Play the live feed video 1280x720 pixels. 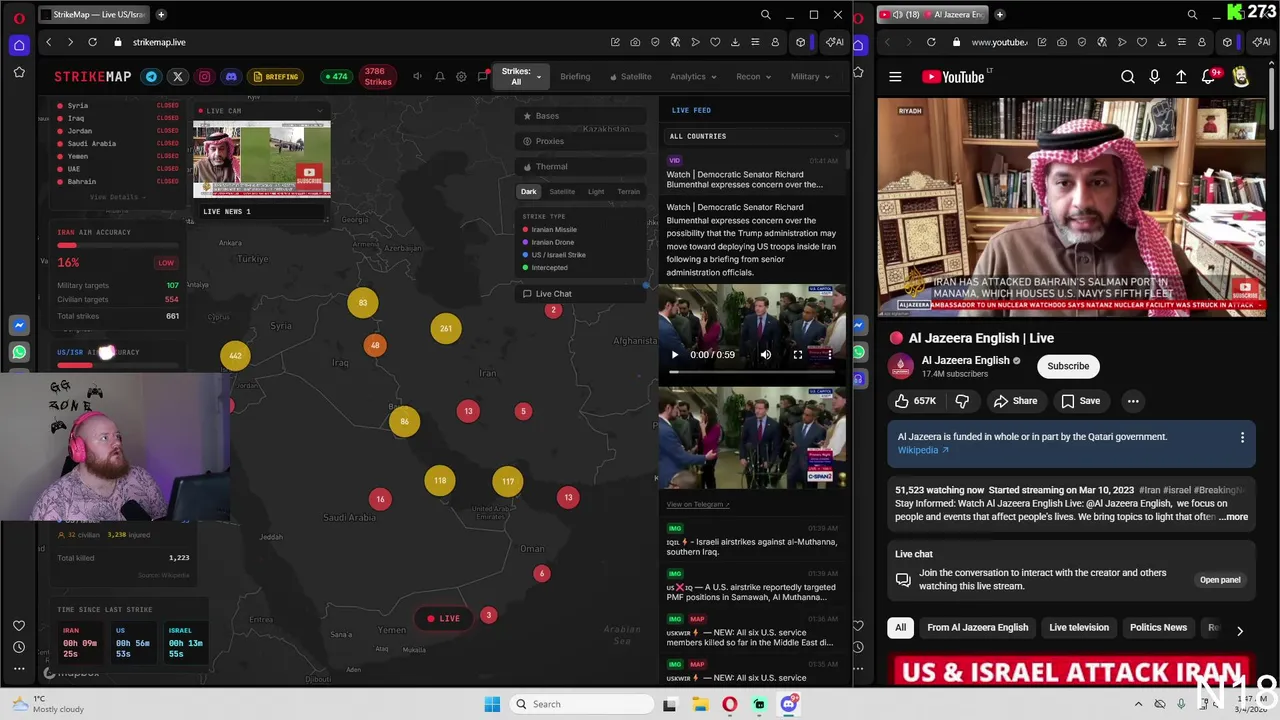point(674,355)
